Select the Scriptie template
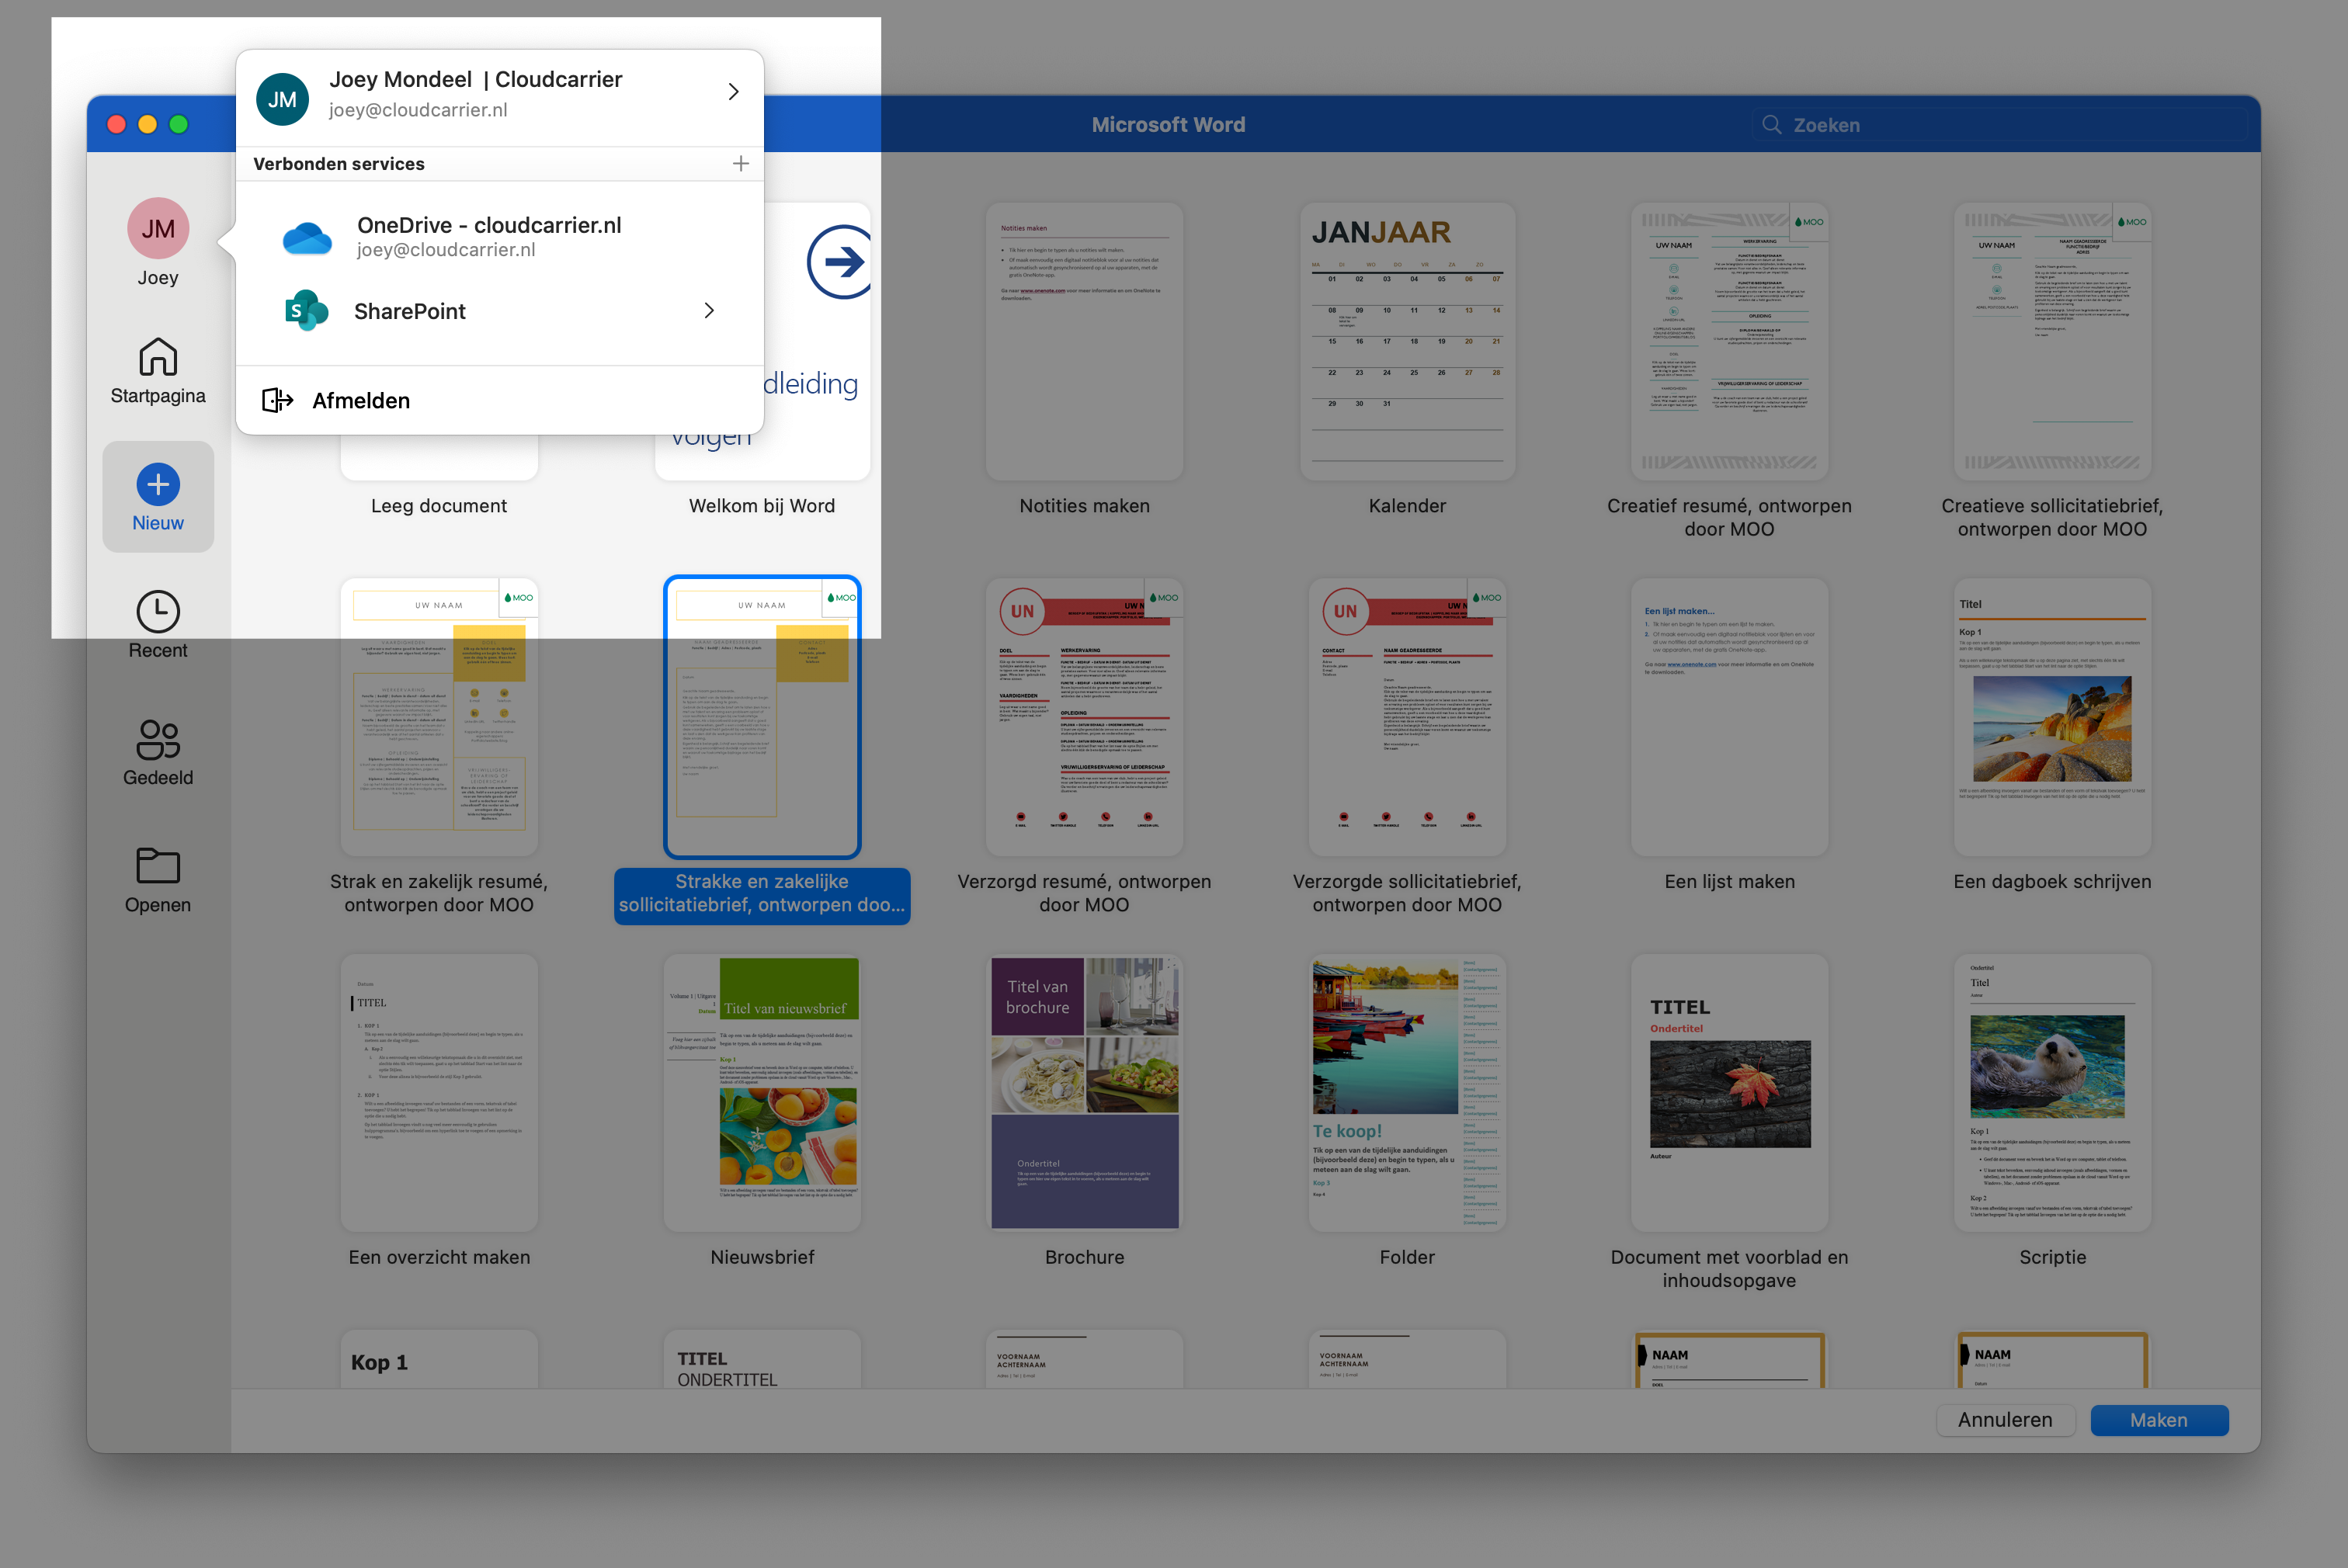The width and height of the screenshot is (2348, 1568). click(2052, 1092)
